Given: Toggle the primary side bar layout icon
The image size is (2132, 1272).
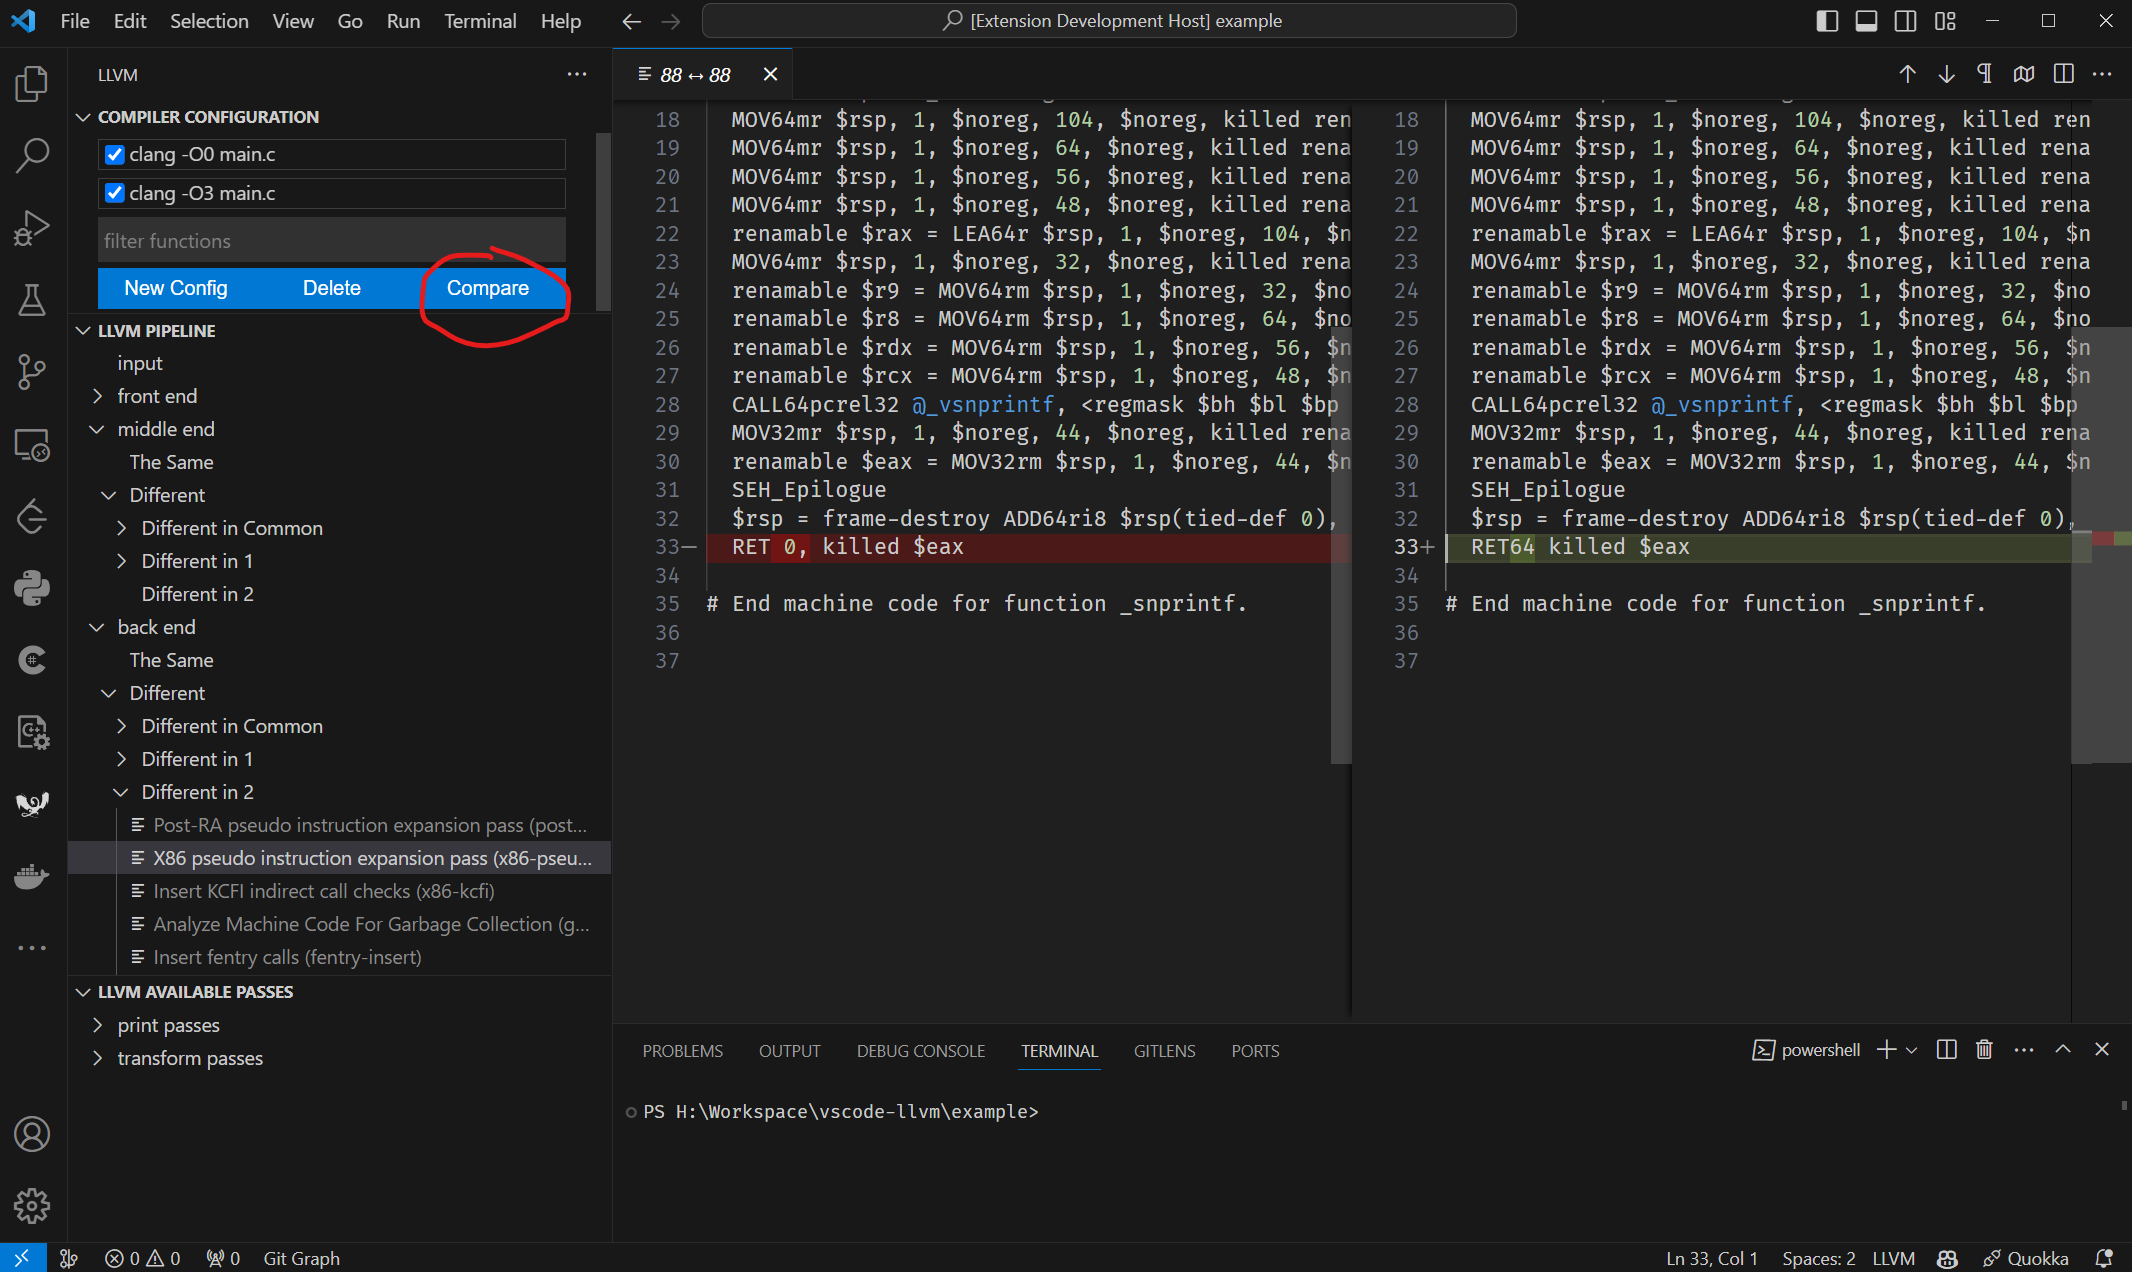Looking at the screenshot, I should tap(1827, 21).
